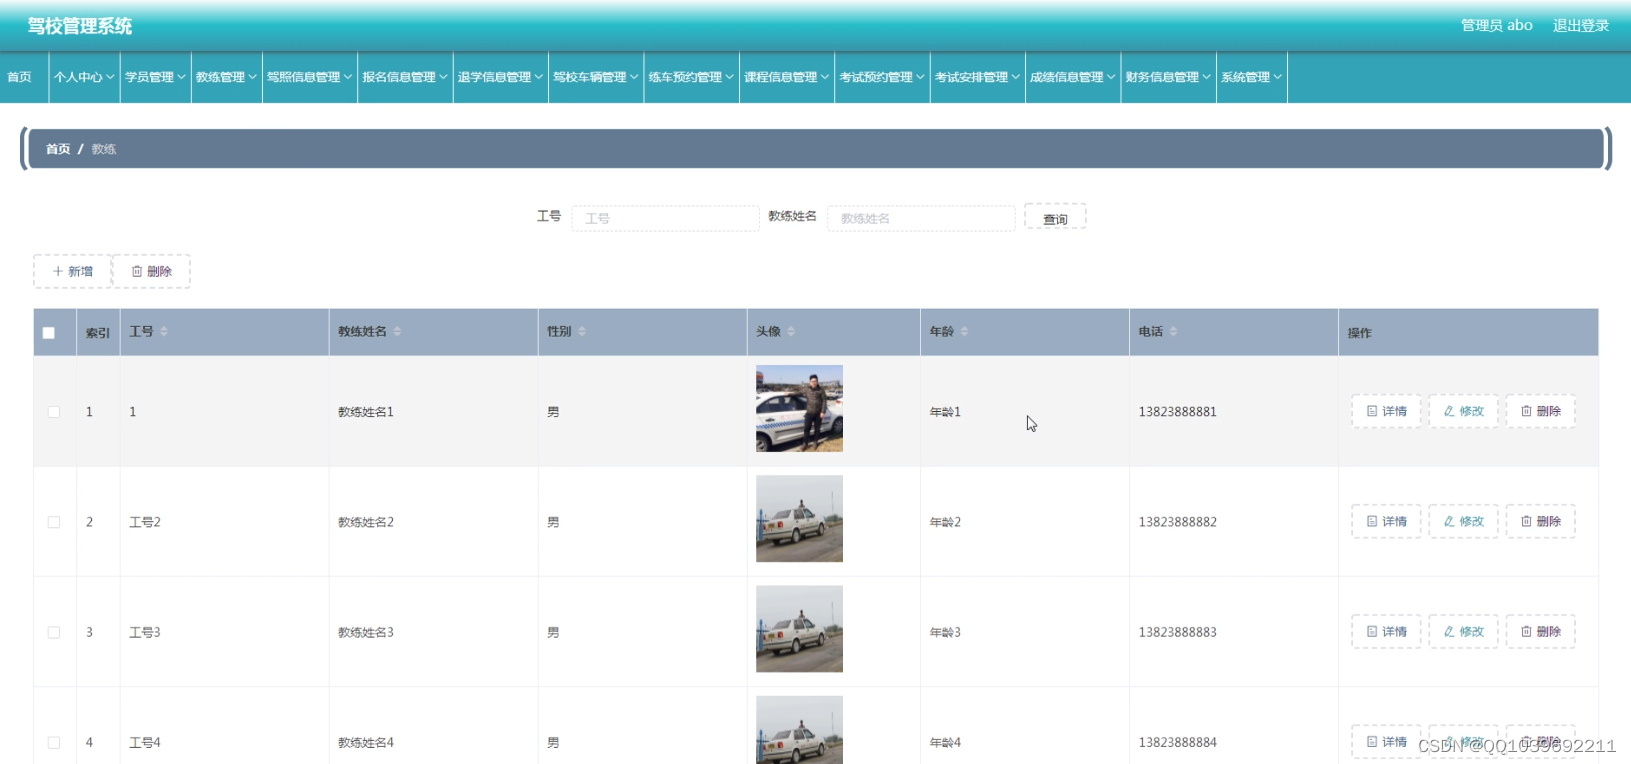Sort by 头像 column arrows
Screen dimensions: 1631x764
point(791,331)
